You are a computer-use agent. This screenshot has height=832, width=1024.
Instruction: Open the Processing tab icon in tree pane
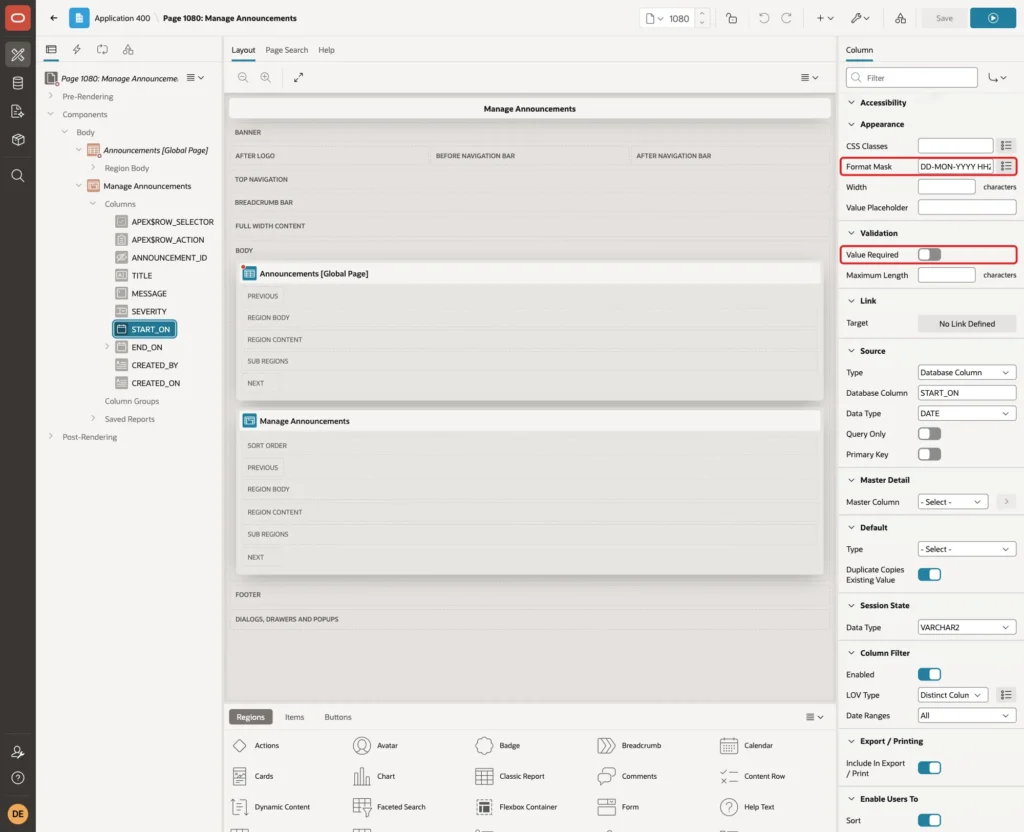point(102,50)
